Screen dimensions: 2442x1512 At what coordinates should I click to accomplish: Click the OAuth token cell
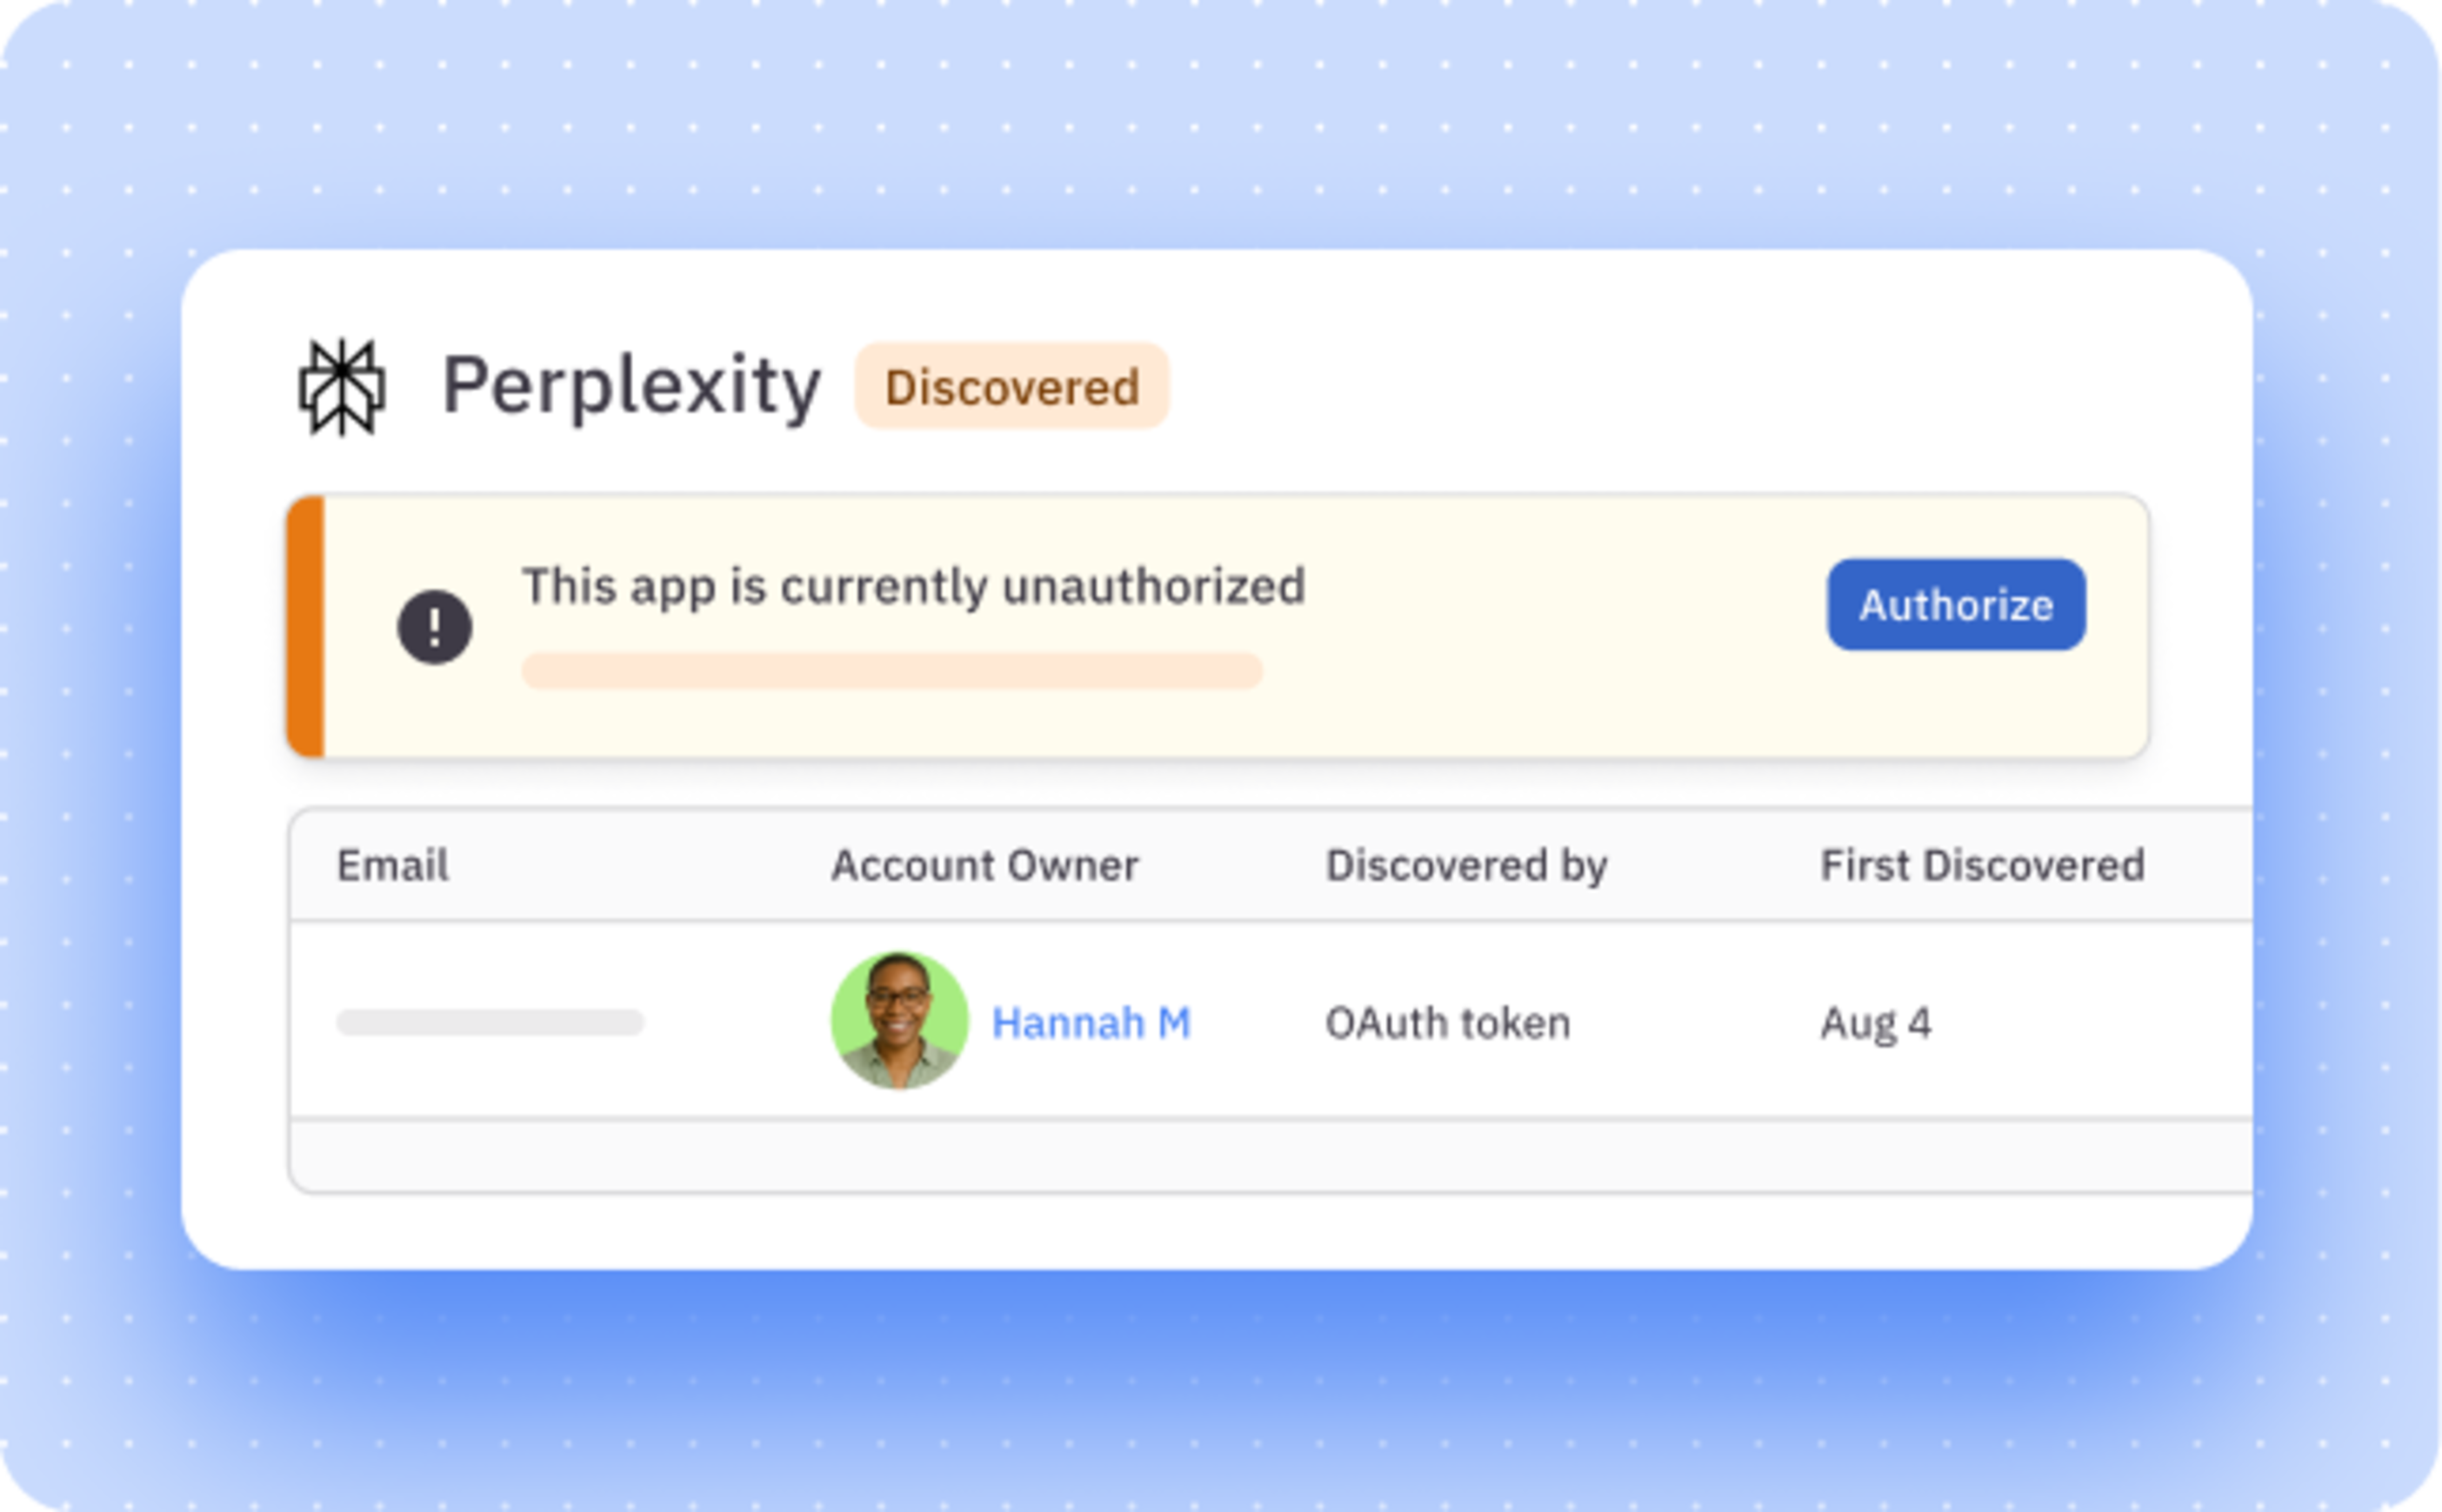point(1447,1023)
